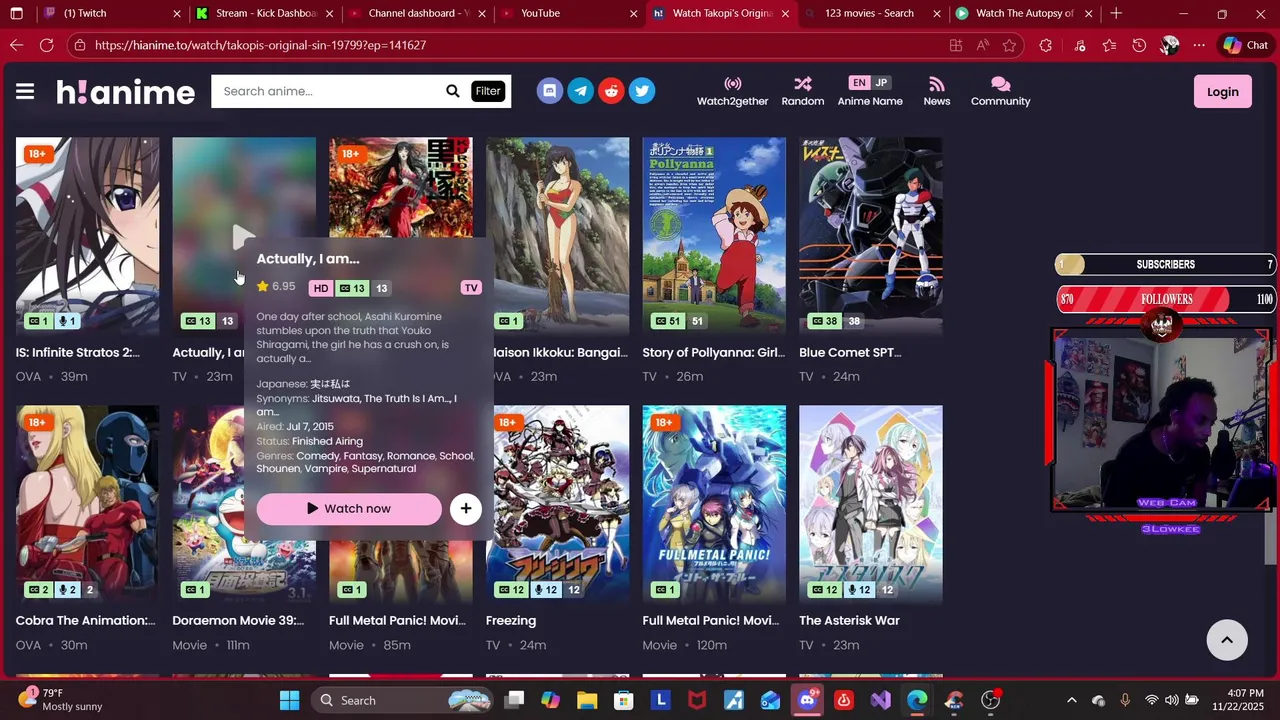Open tab actions menu icon
Viewport: 1280px width, 720px height.
(16, 13)
